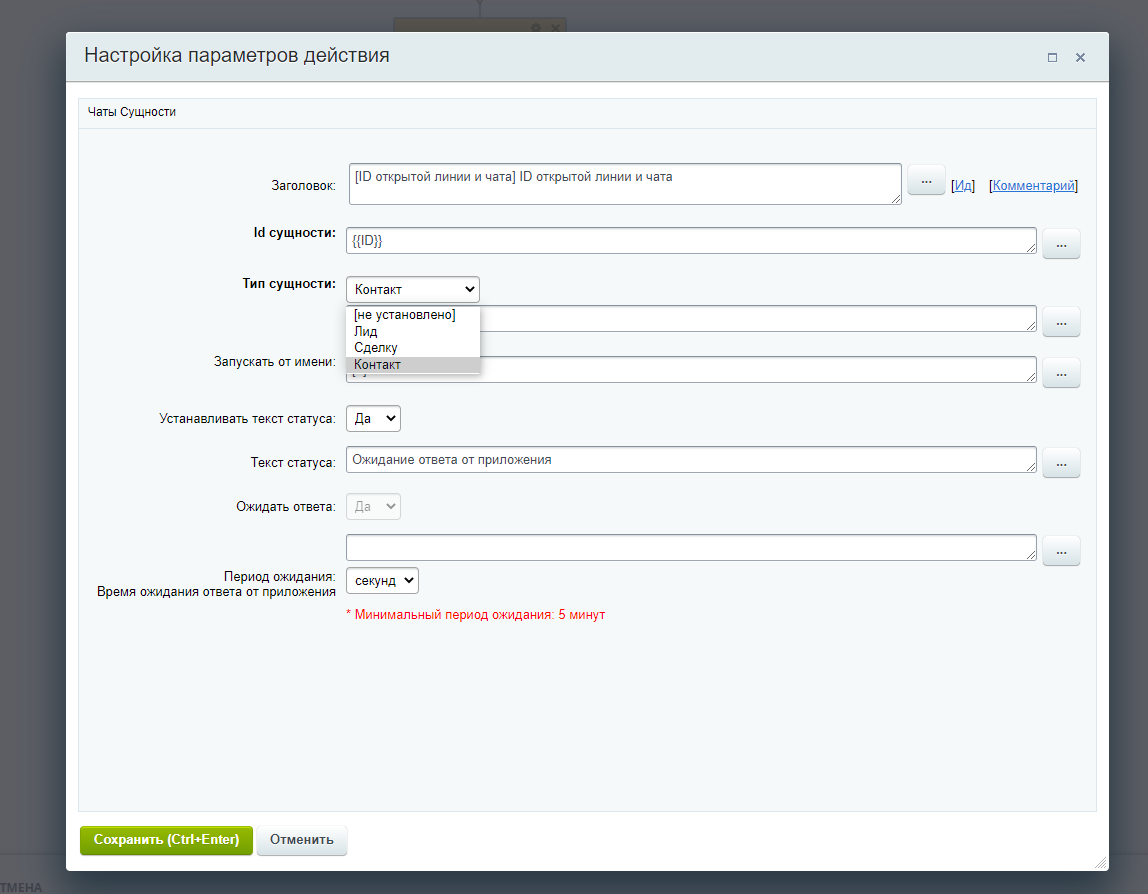This screenshot has width=1148, height=894.
Task: Expand the секунд time unit dropdown
Action: tap(382, 580)
